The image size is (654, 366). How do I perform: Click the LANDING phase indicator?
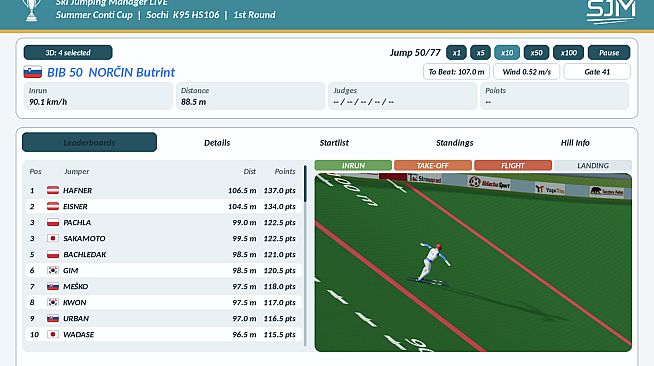pyautogui.click(x=593, y=165)
